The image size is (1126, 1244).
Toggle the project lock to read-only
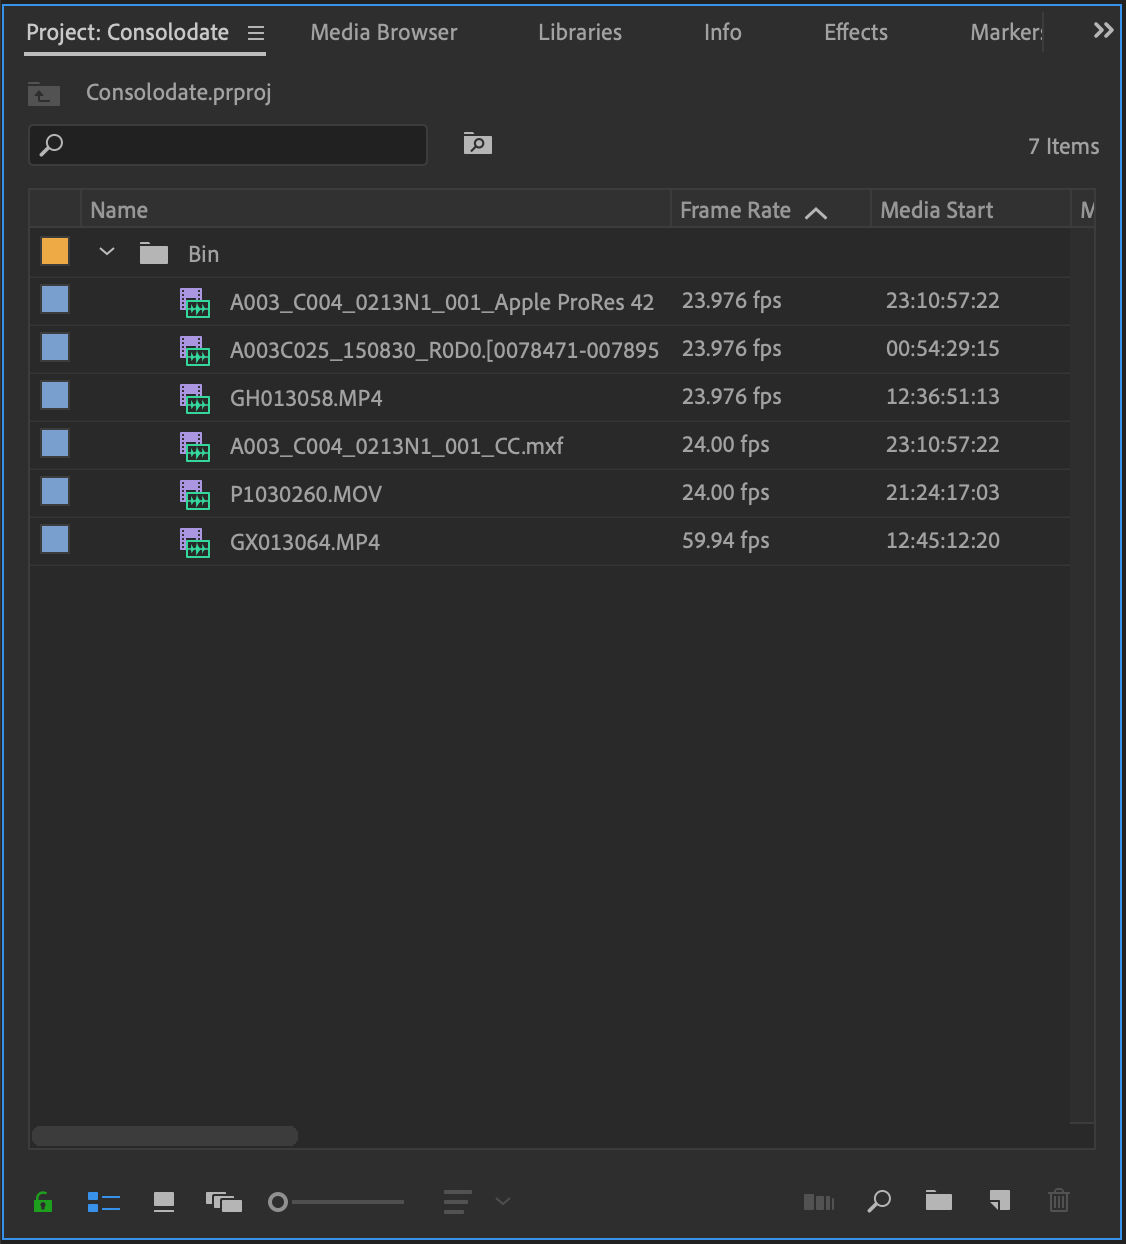pos(42,1202)
